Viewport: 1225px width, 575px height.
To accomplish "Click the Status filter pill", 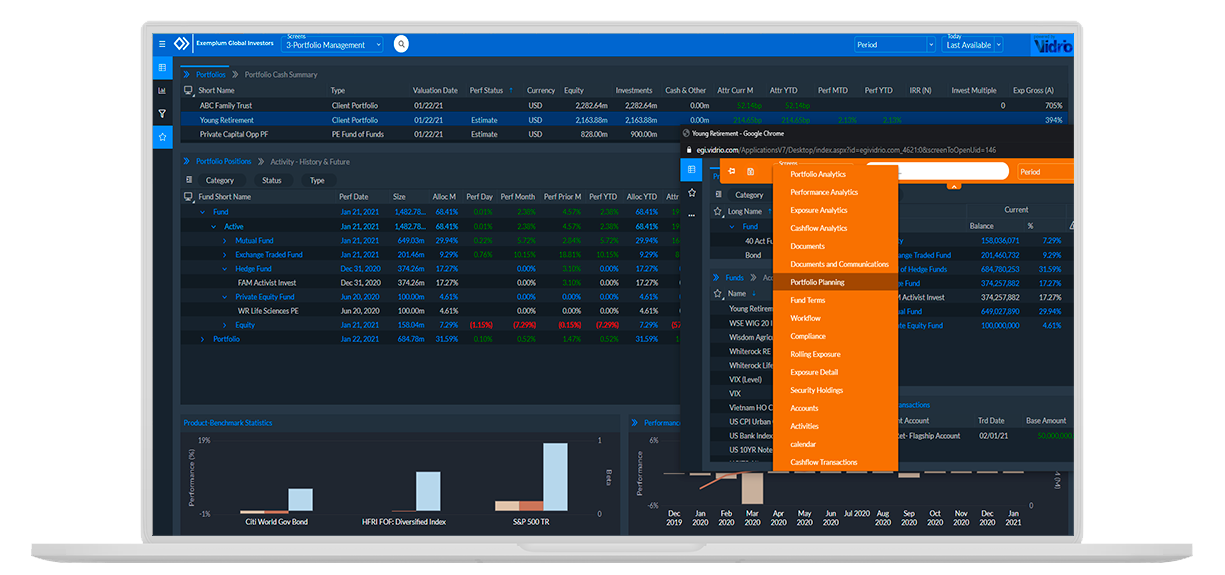I will click(x=272, y=180).
